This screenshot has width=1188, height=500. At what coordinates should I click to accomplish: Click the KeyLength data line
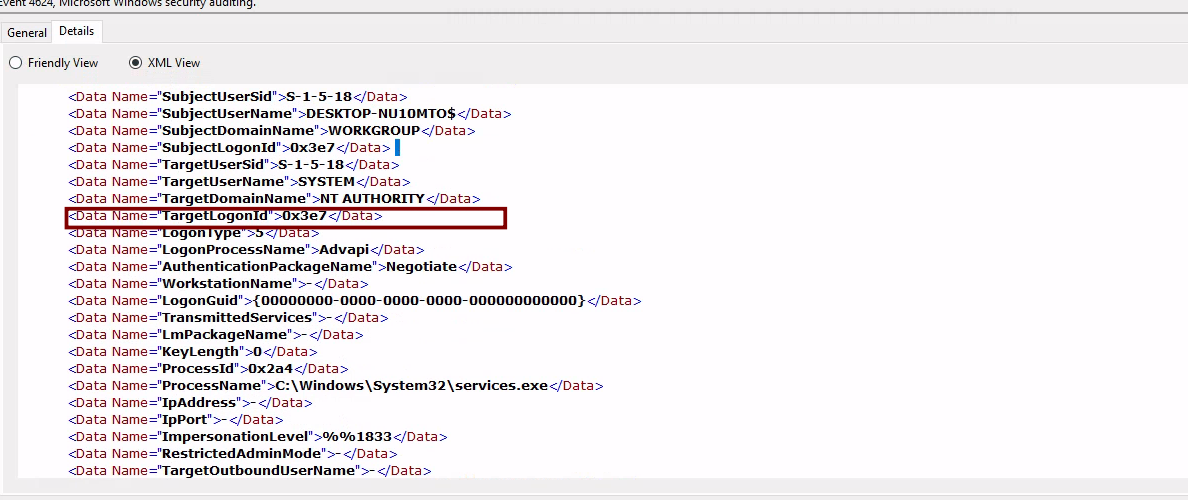(192, 352)
